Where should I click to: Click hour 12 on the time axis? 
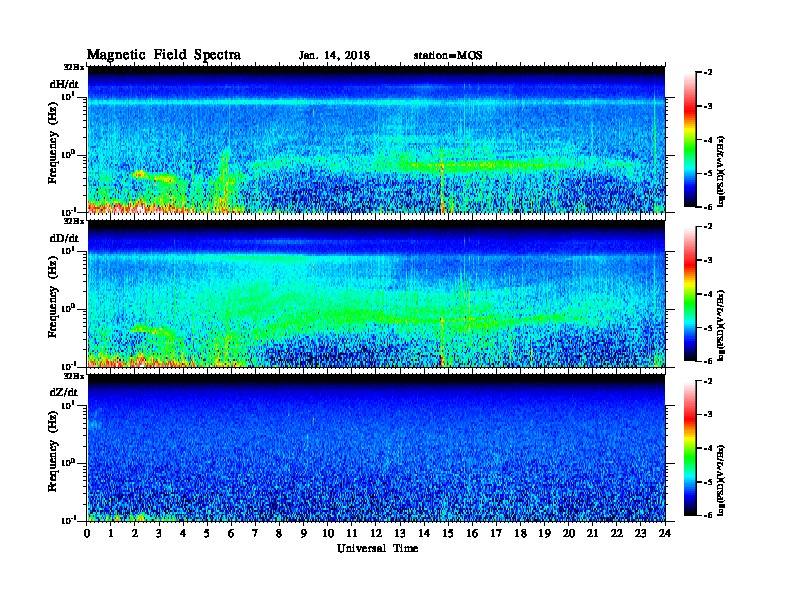pos(376,533)
